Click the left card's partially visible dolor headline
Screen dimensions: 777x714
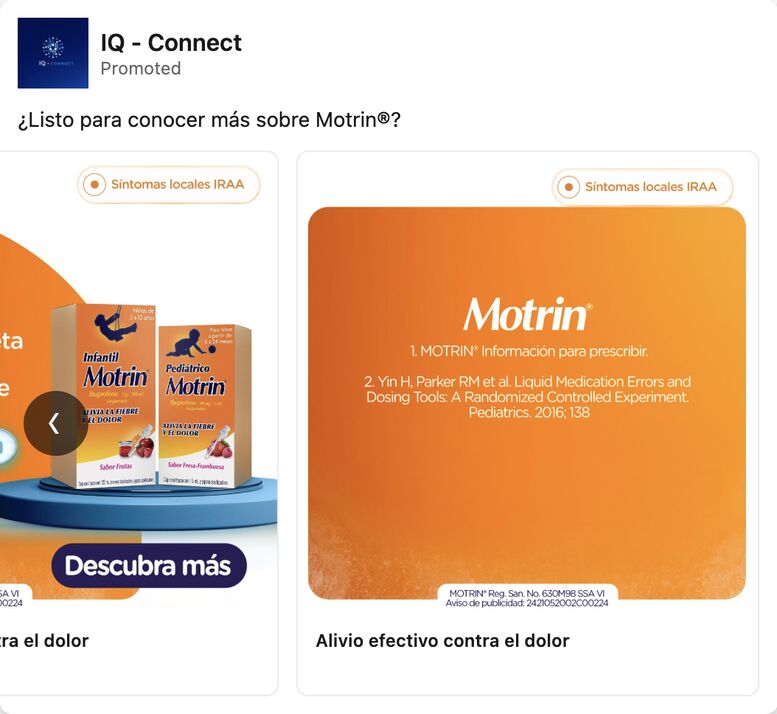[x=45, y=641]
